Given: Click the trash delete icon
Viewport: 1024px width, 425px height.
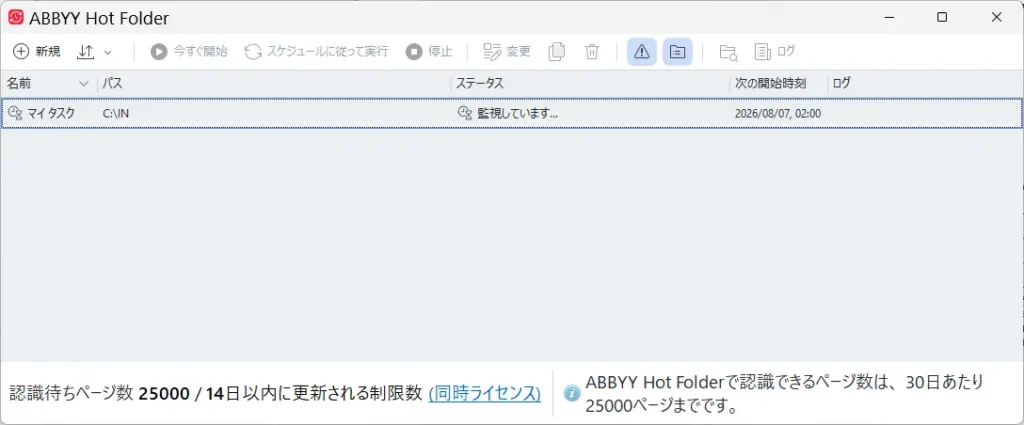Looking at the screenshot, I should click(x=592, y=52).
